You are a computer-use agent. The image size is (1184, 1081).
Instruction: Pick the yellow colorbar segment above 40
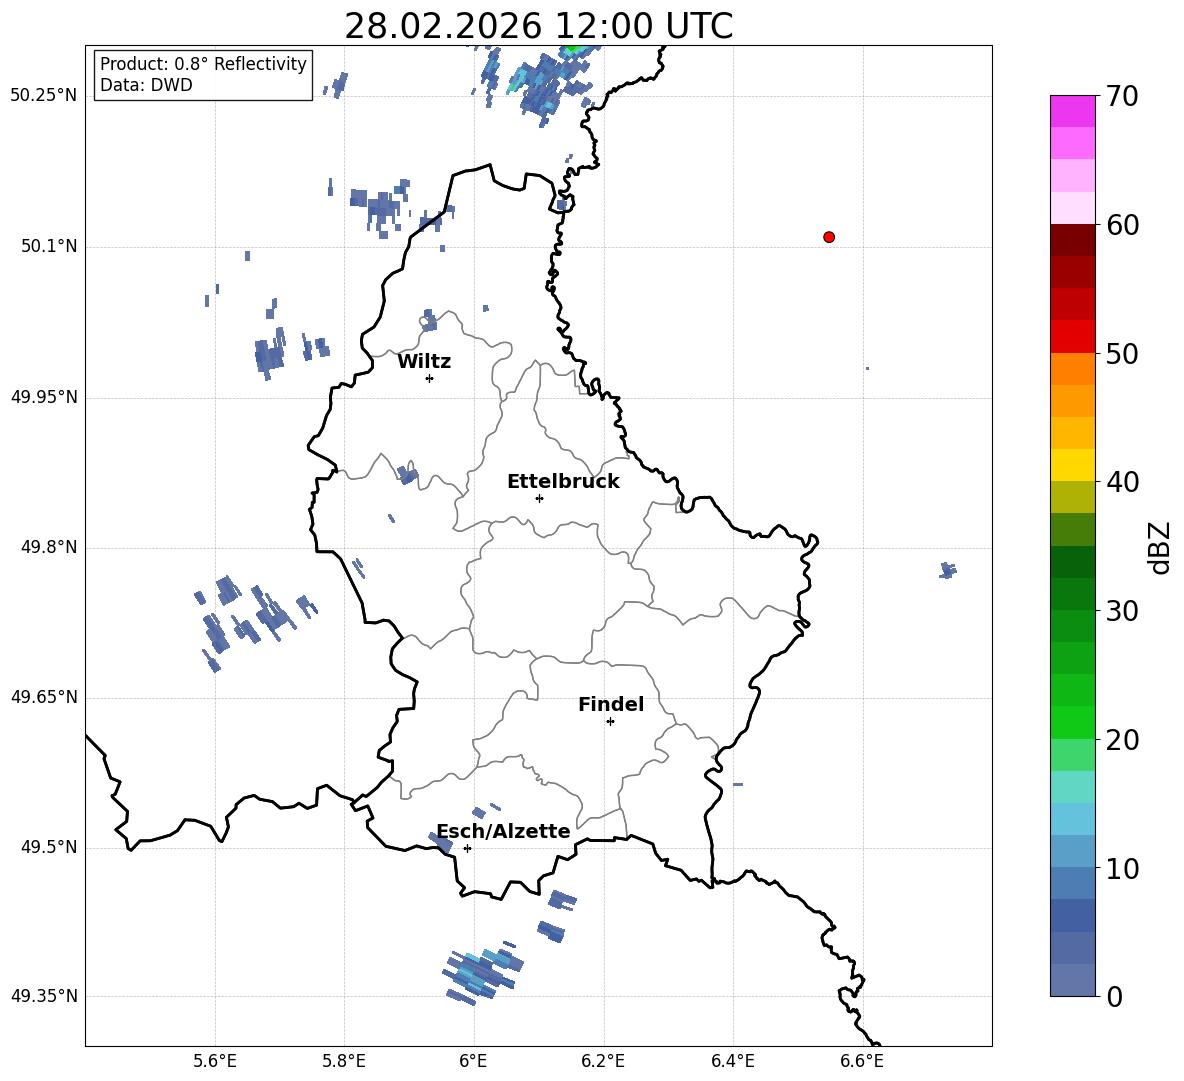coord(1073,465)
